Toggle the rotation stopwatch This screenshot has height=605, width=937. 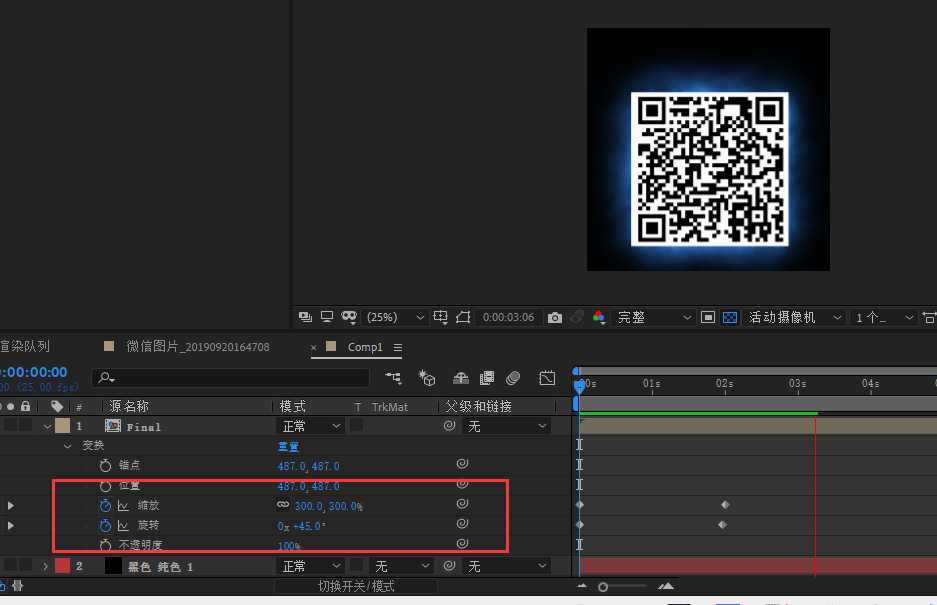point(105,525)
